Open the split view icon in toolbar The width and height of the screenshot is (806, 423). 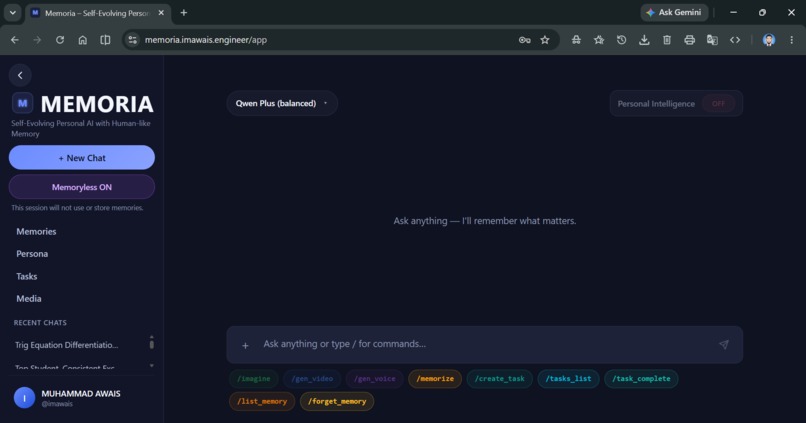[x=105, y=40]
